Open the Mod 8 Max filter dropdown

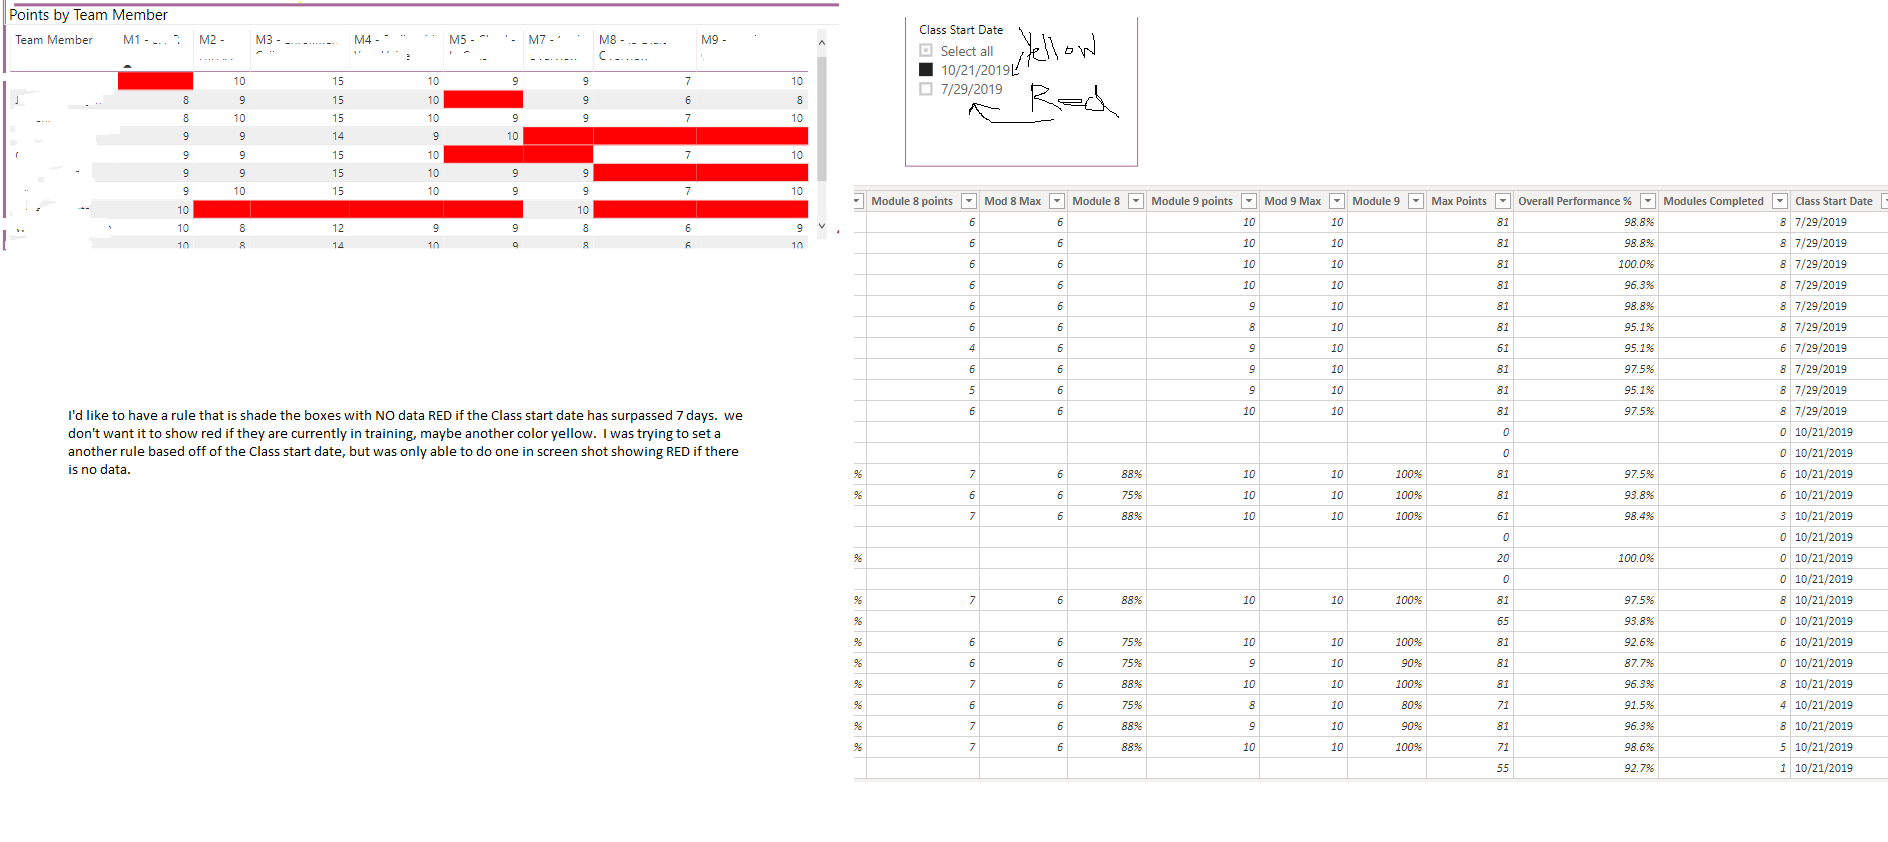point(1056,201)
